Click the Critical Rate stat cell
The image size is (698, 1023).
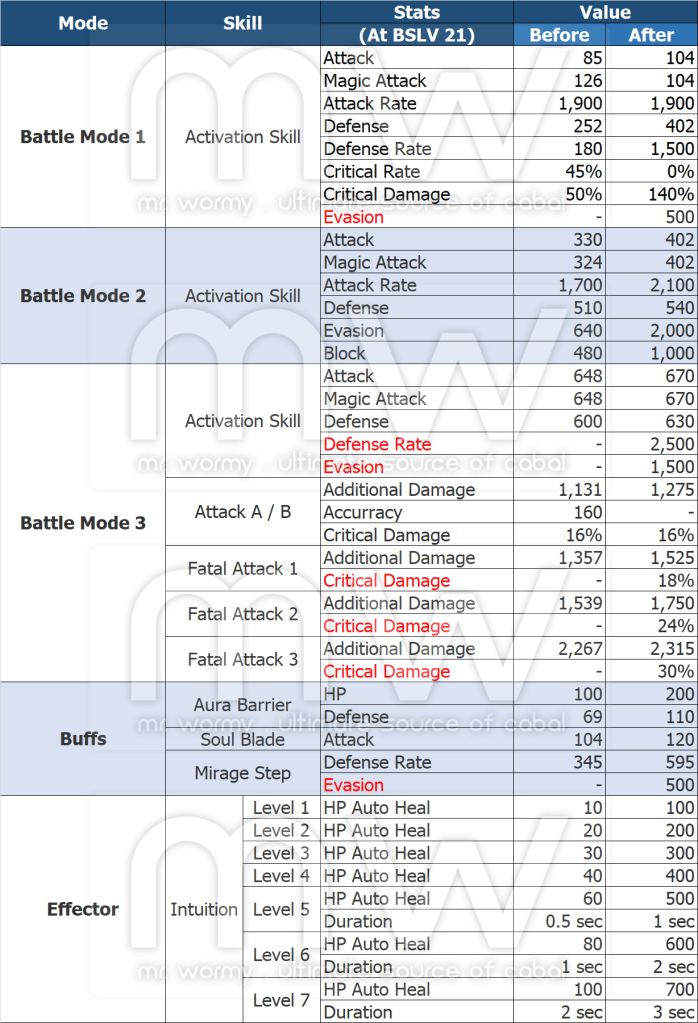pyautogui.click(x=363, y=172)
